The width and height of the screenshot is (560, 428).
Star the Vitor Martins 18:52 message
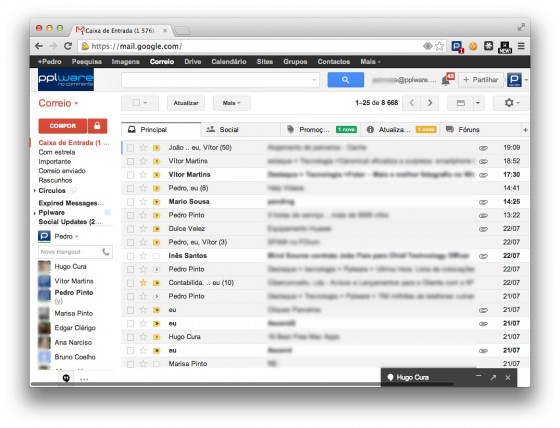(143, 161)
